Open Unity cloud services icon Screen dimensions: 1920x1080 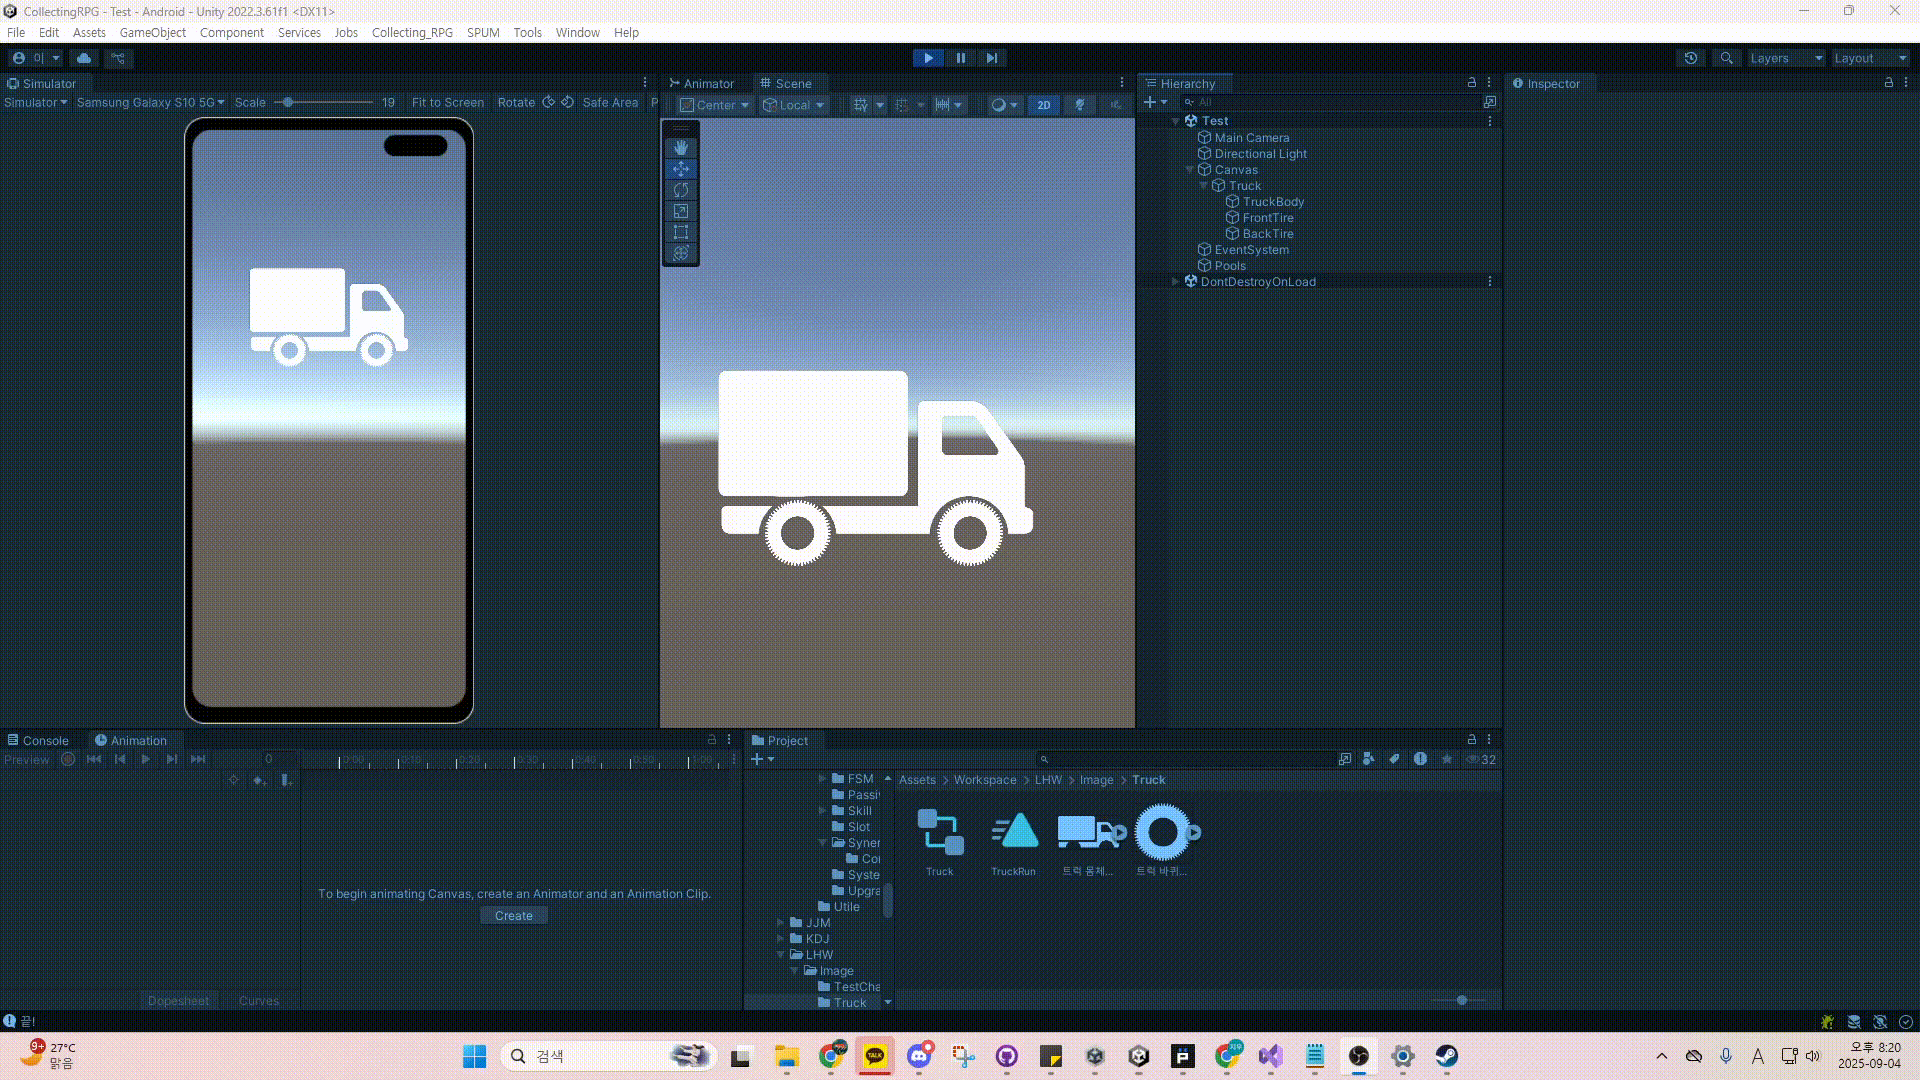point(84,58)
